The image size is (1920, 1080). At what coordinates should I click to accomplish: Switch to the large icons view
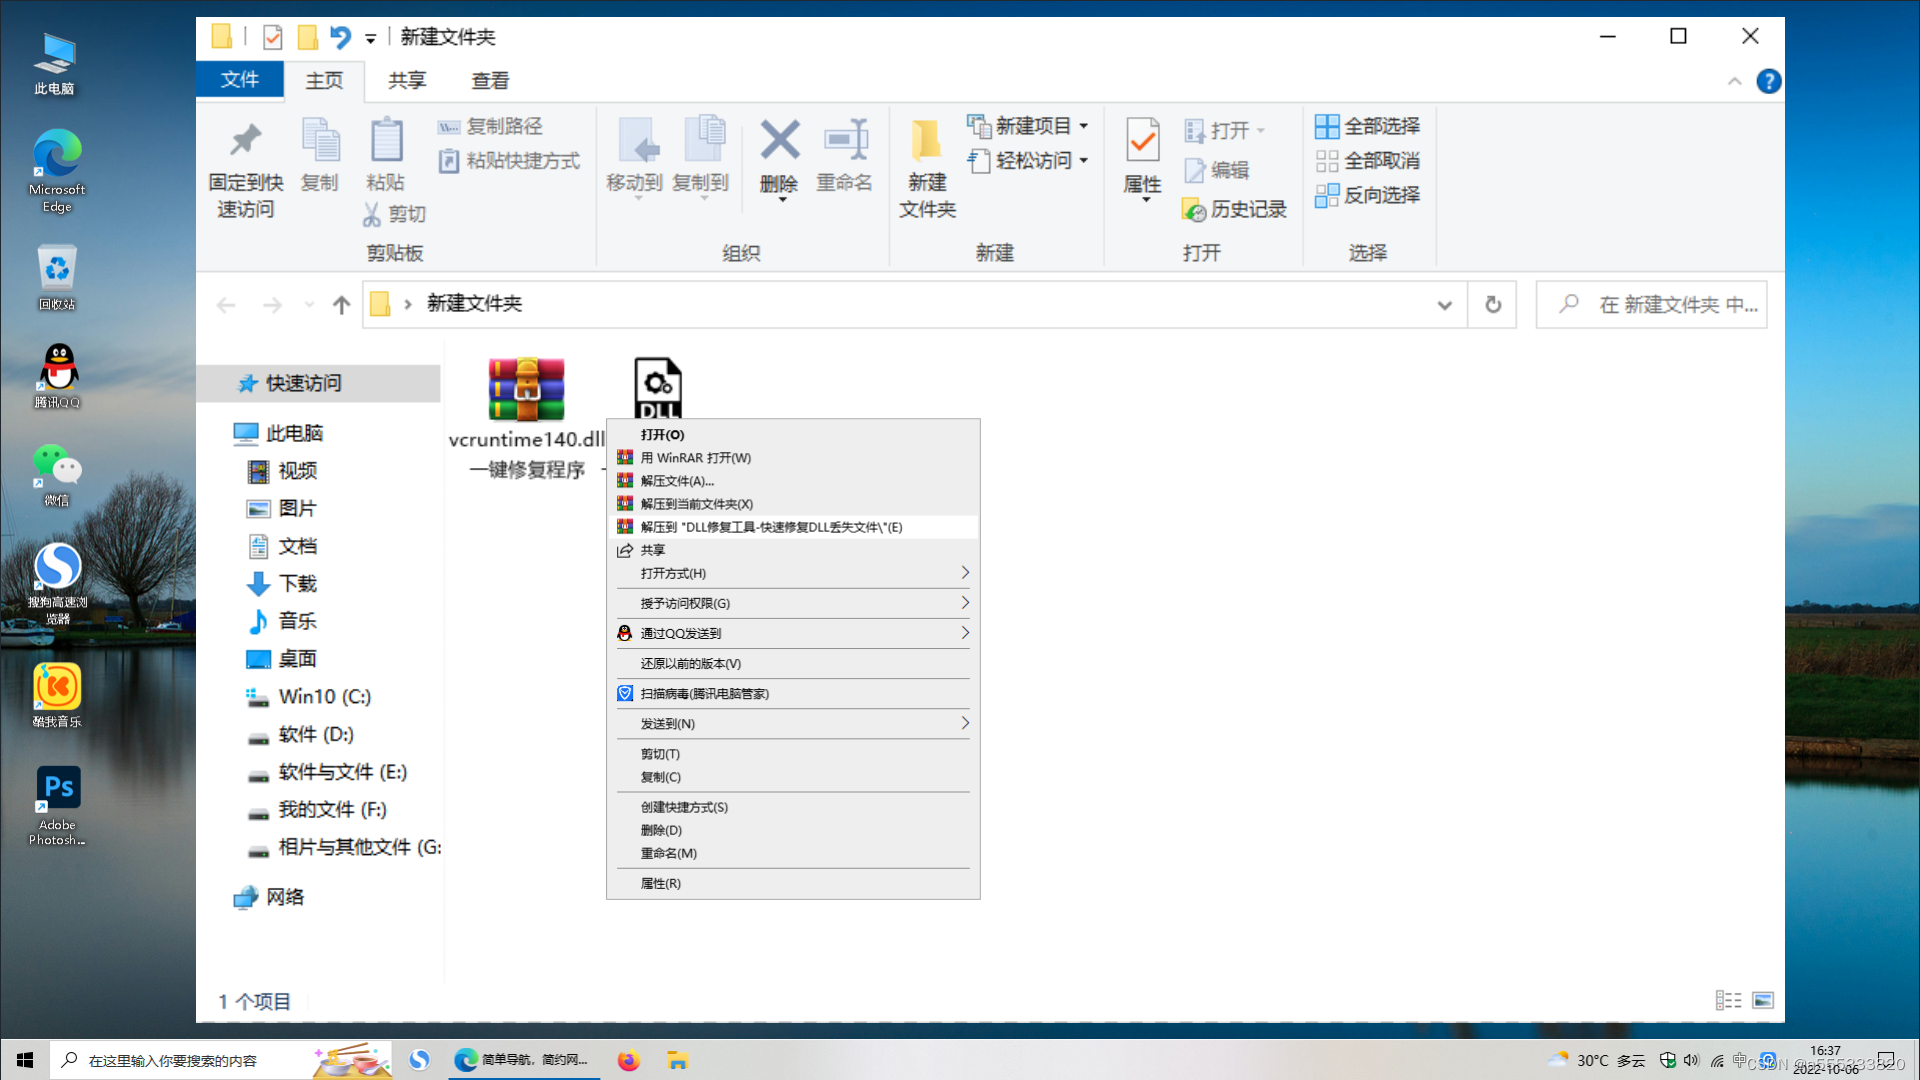click(x=1763, y=1001)
